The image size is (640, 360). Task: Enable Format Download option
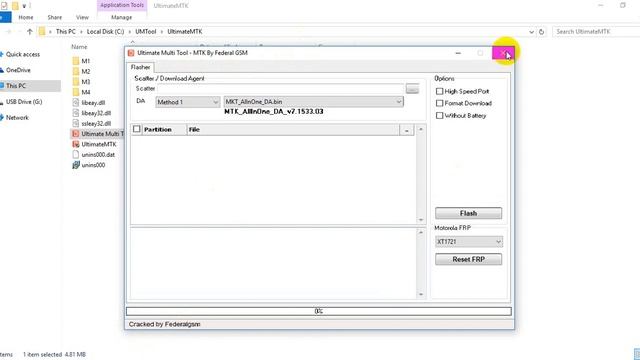pyautogui.click(x=440, y=103)
